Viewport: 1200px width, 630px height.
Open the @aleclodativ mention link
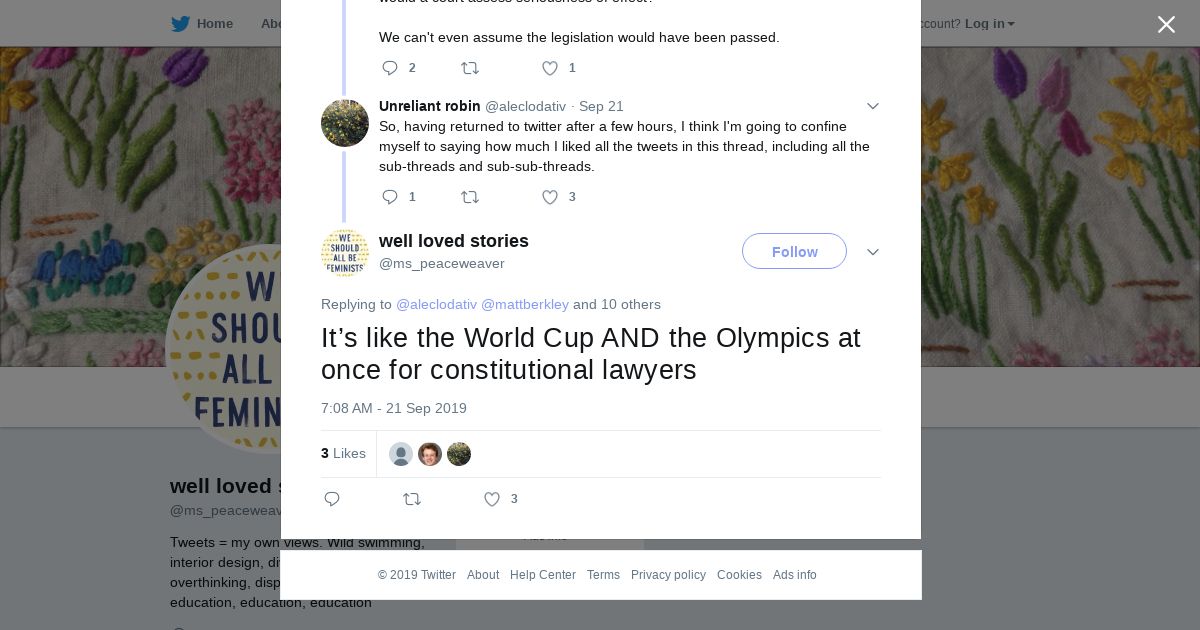436,304
